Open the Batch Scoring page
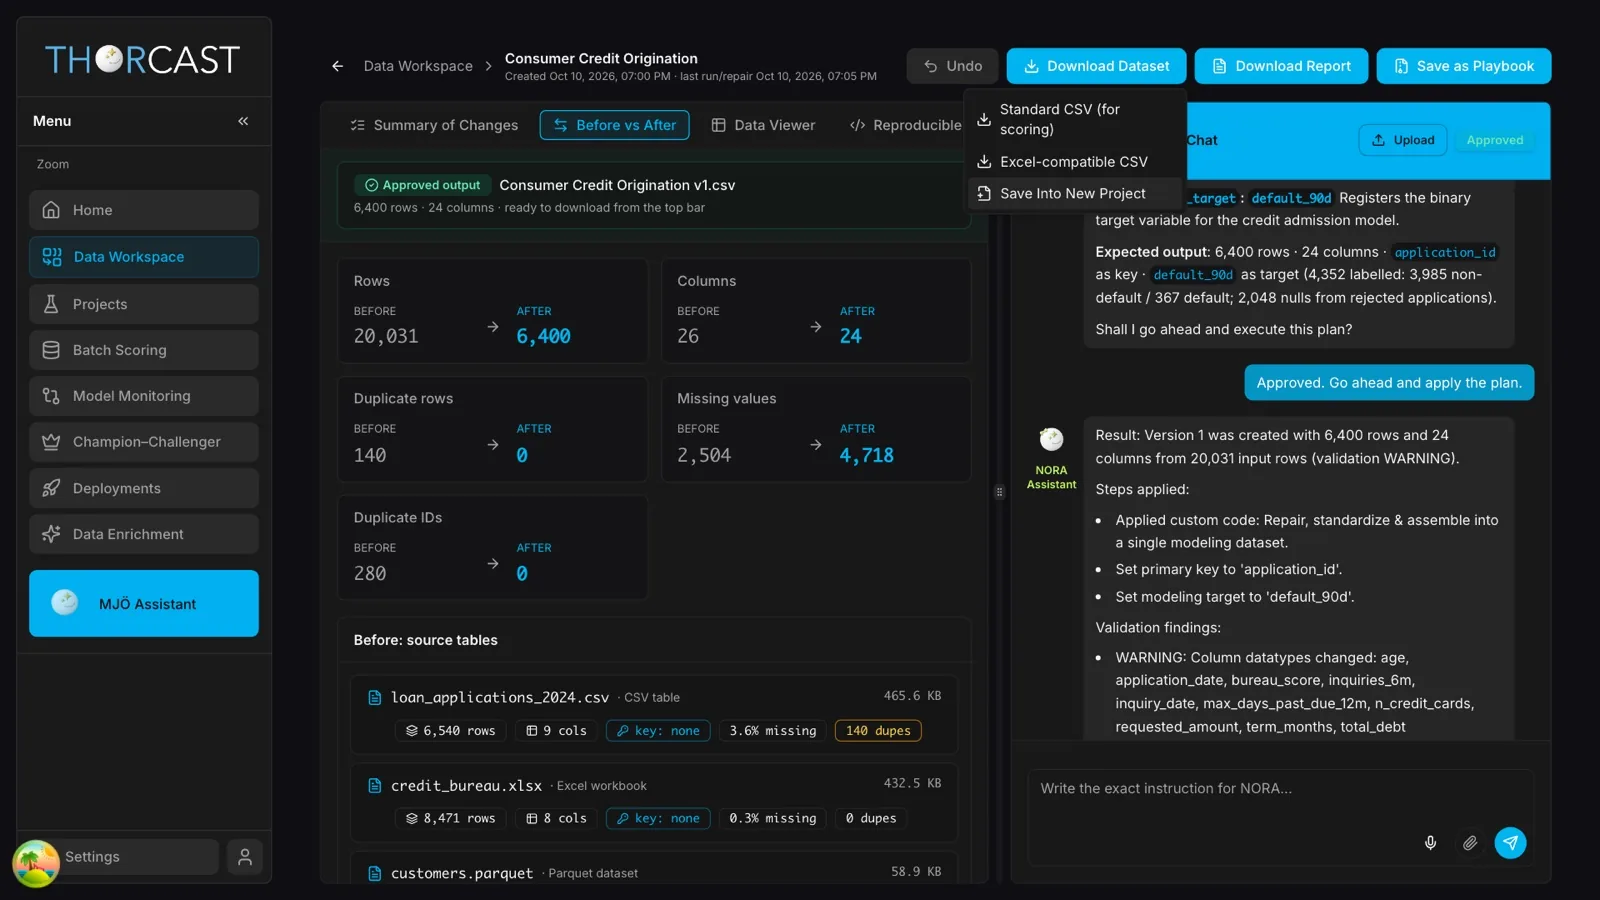The height and width of the screenshot is (900, 1600). pos(144,350)
